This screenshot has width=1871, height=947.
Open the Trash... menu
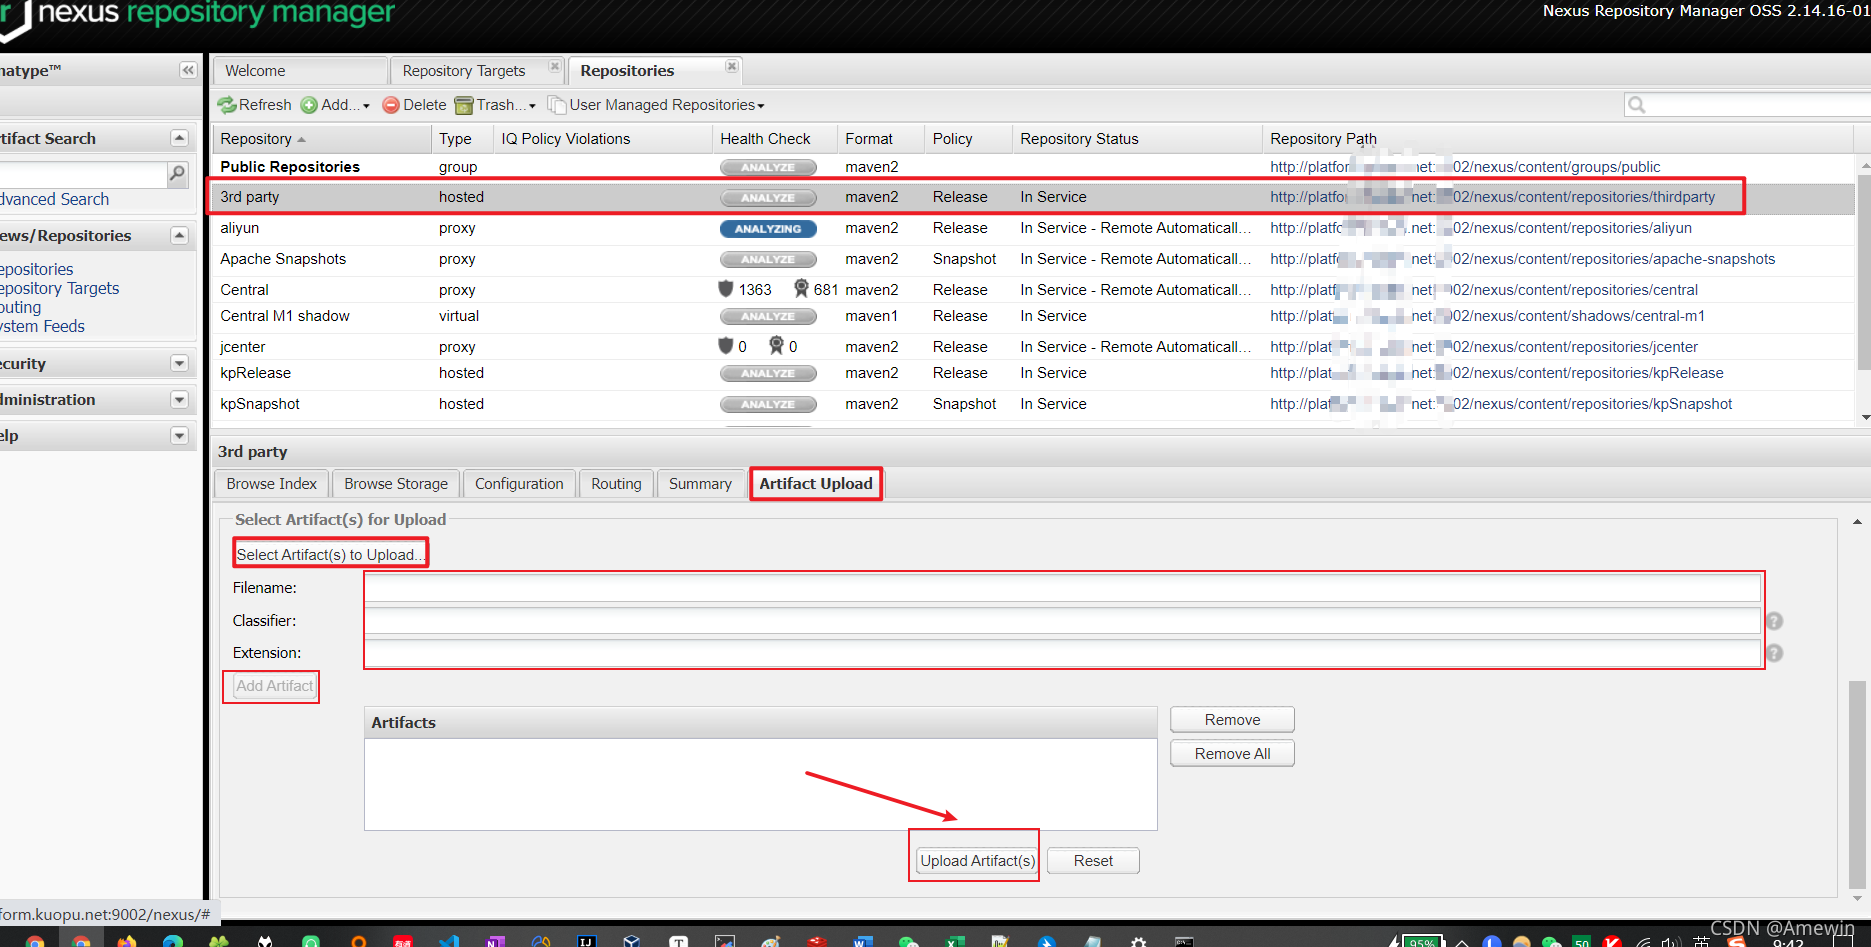(x=495, y=105)
